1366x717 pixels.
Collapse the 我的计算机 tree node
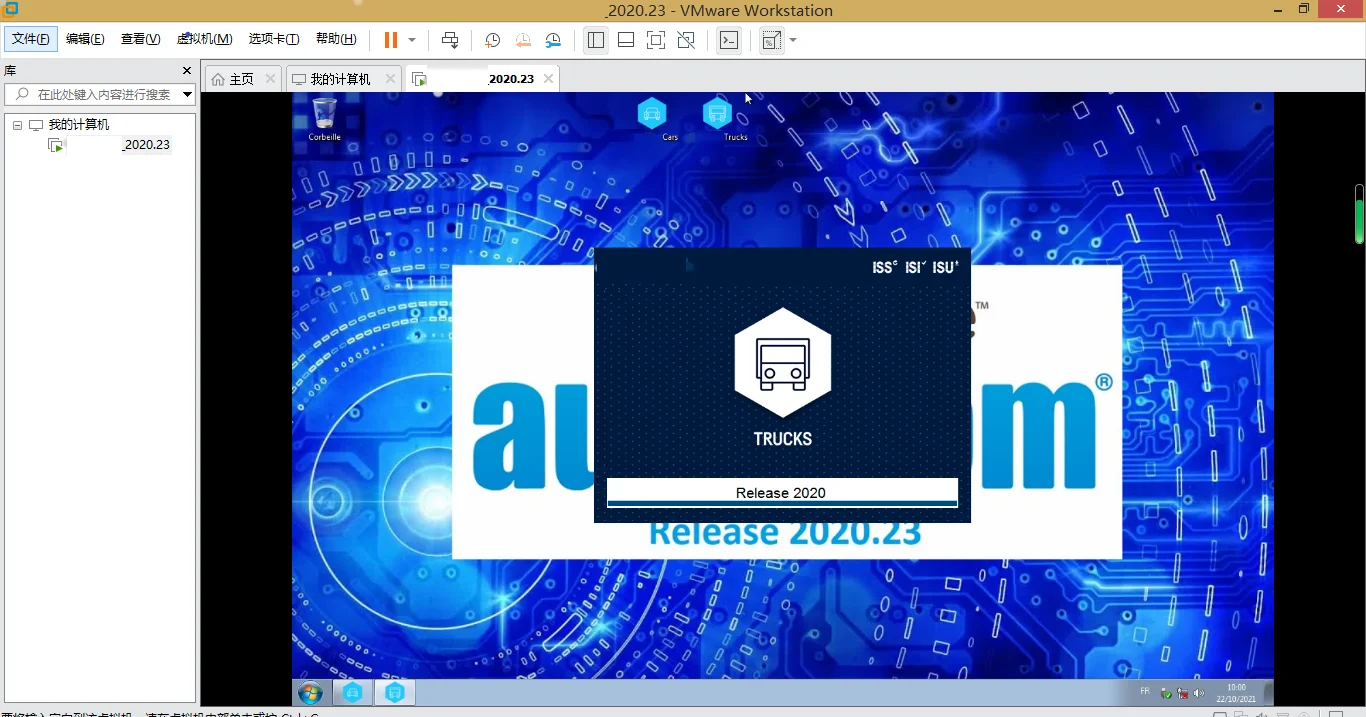pyautogui.click(x=17, y=125)
